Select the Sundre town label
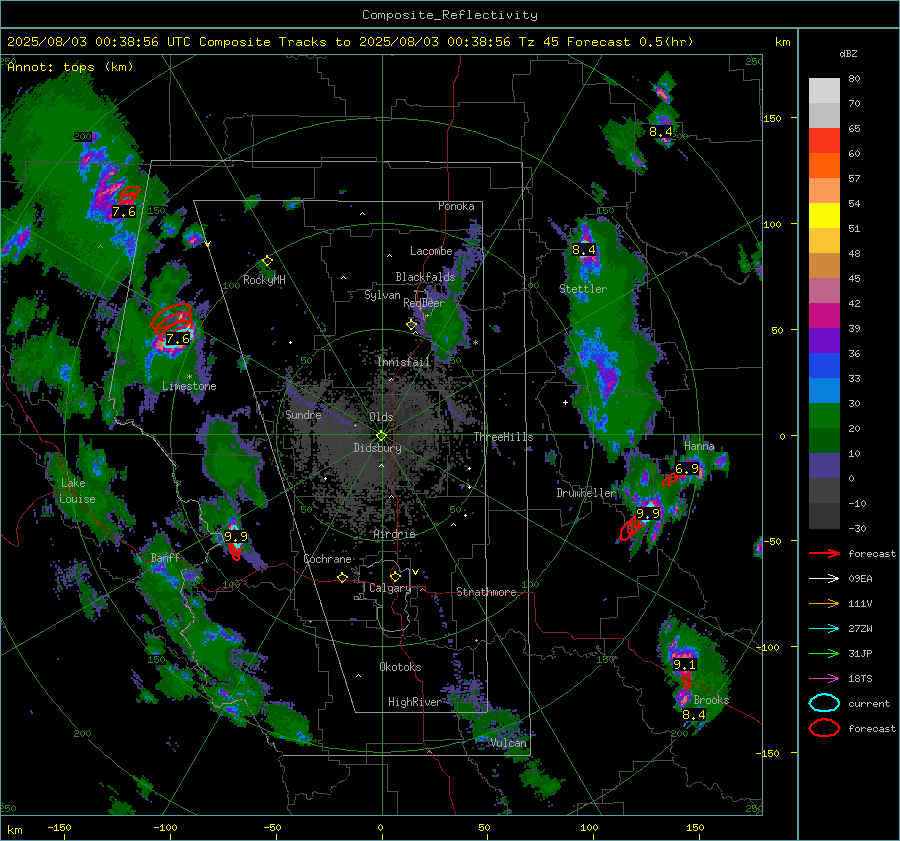 [303, 414]
